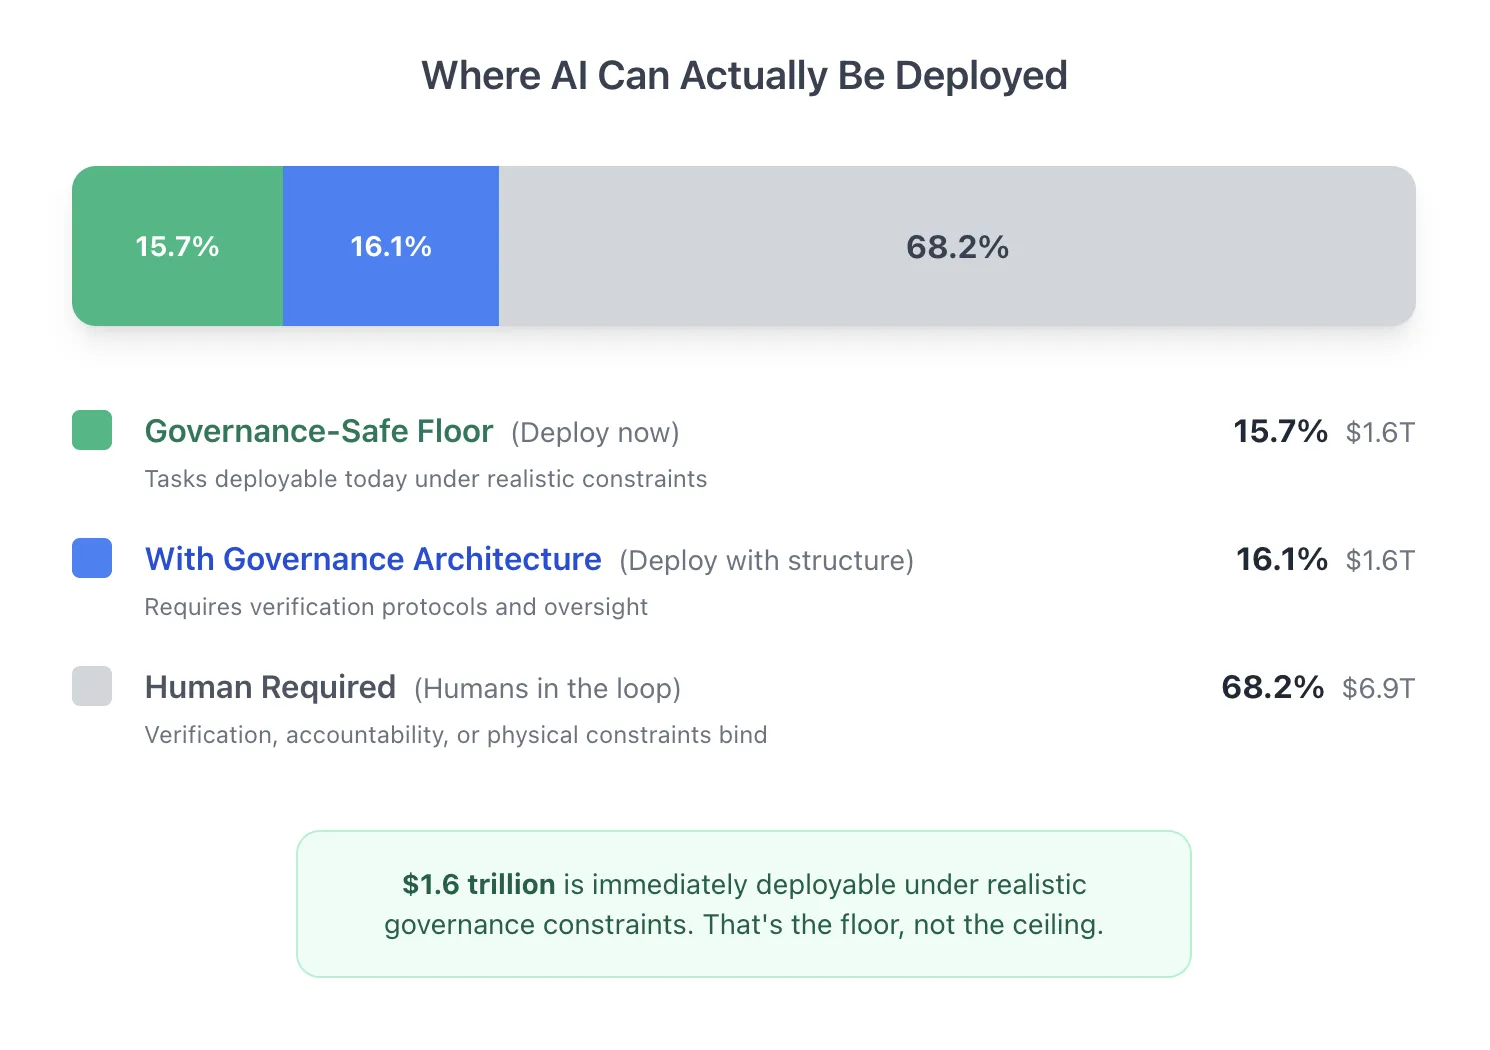Select the blue With Governance Architecture legend swatch
1490x1050 pixels.
pyautogui.click(x=91, y=558)
